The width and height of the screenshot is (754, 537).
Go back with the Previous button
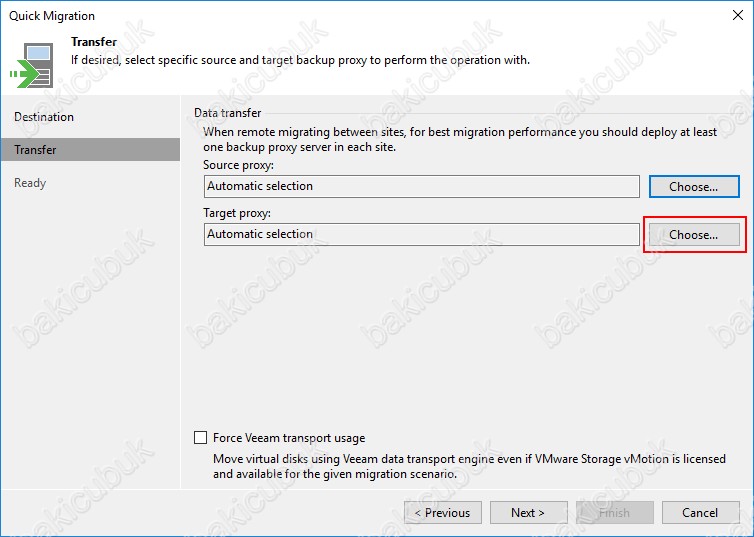(443, 512)
